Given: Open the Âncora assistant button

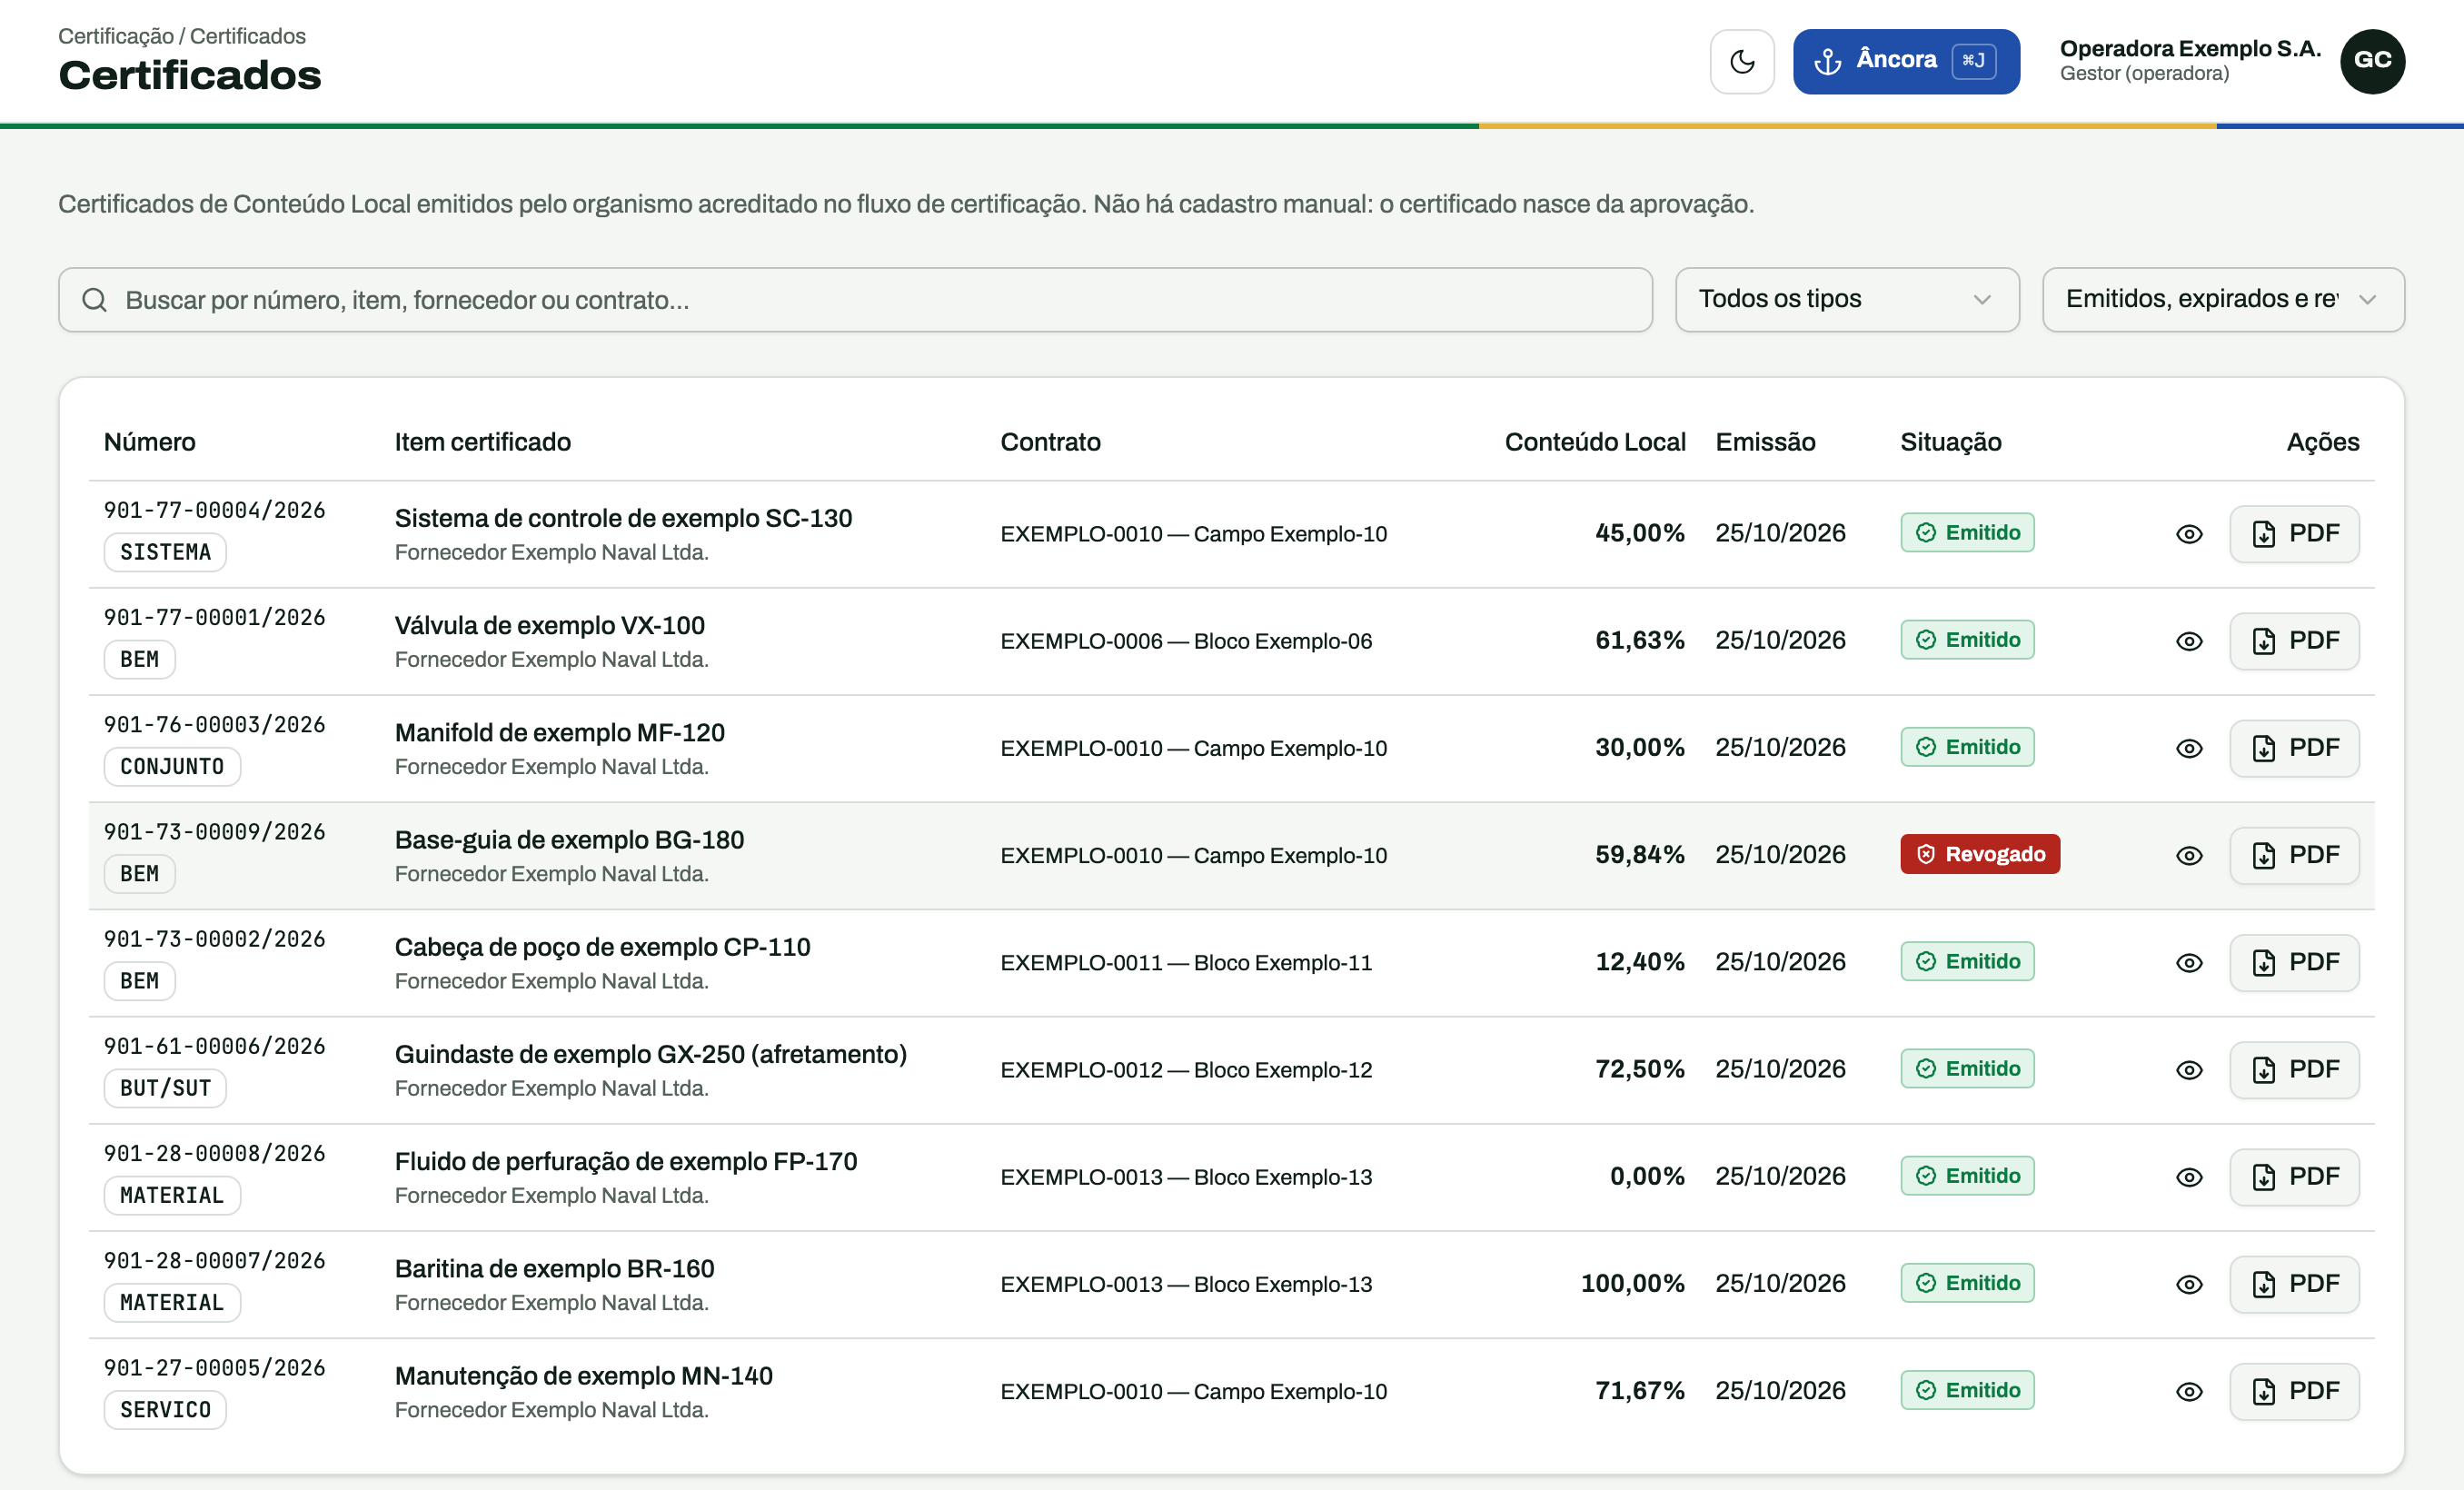Looking at the screenshot, I should click(x=1906, y=61).
